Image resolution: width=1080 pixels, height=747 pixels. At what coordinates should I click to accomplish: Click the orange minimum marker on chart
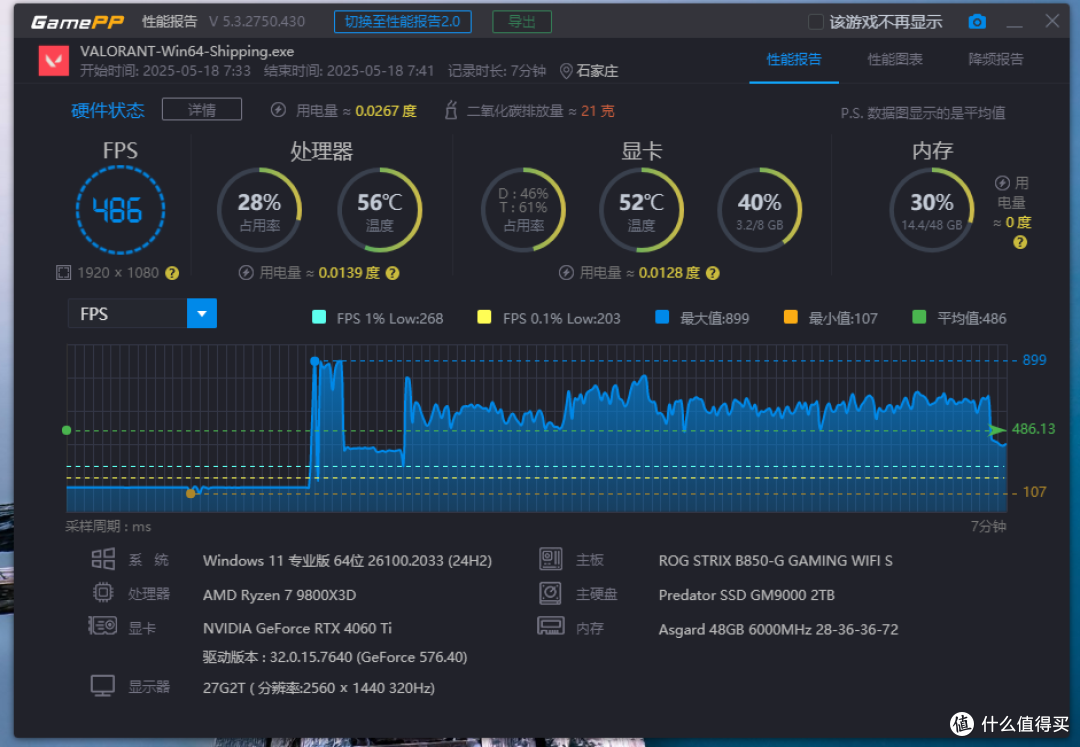pyautogui.click(x=191, y=493)
